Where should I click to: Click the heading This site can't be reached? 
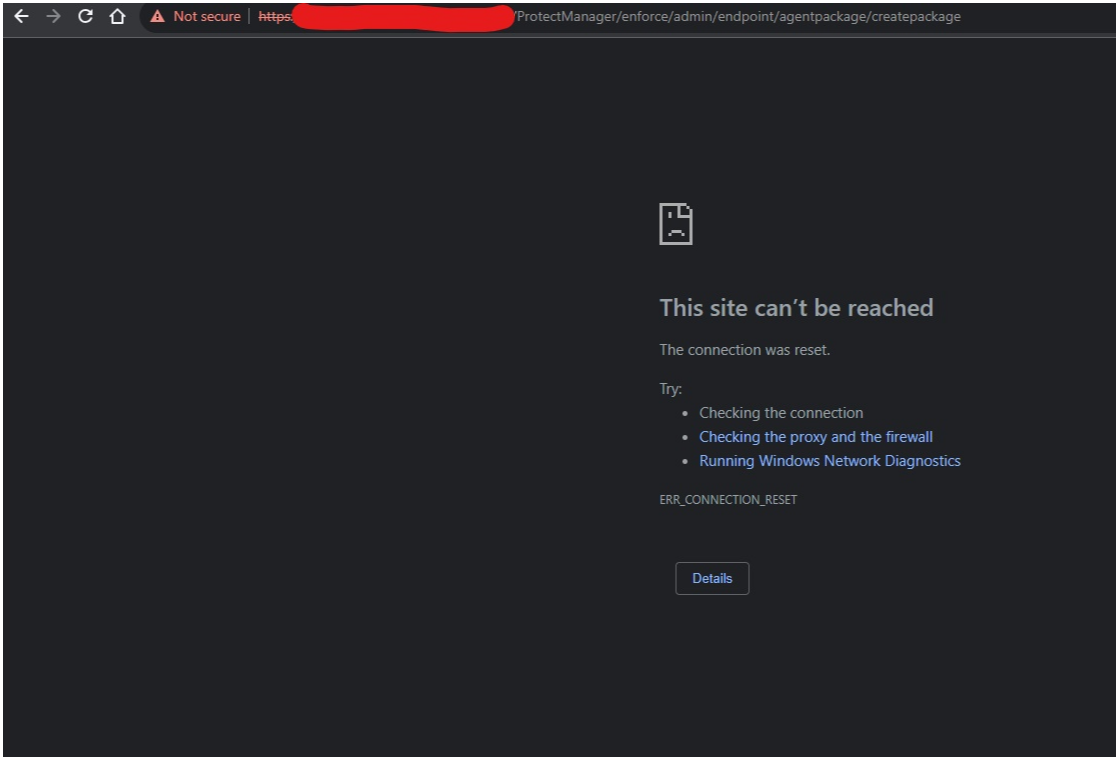pyautogui.click(x=796, y=308)
